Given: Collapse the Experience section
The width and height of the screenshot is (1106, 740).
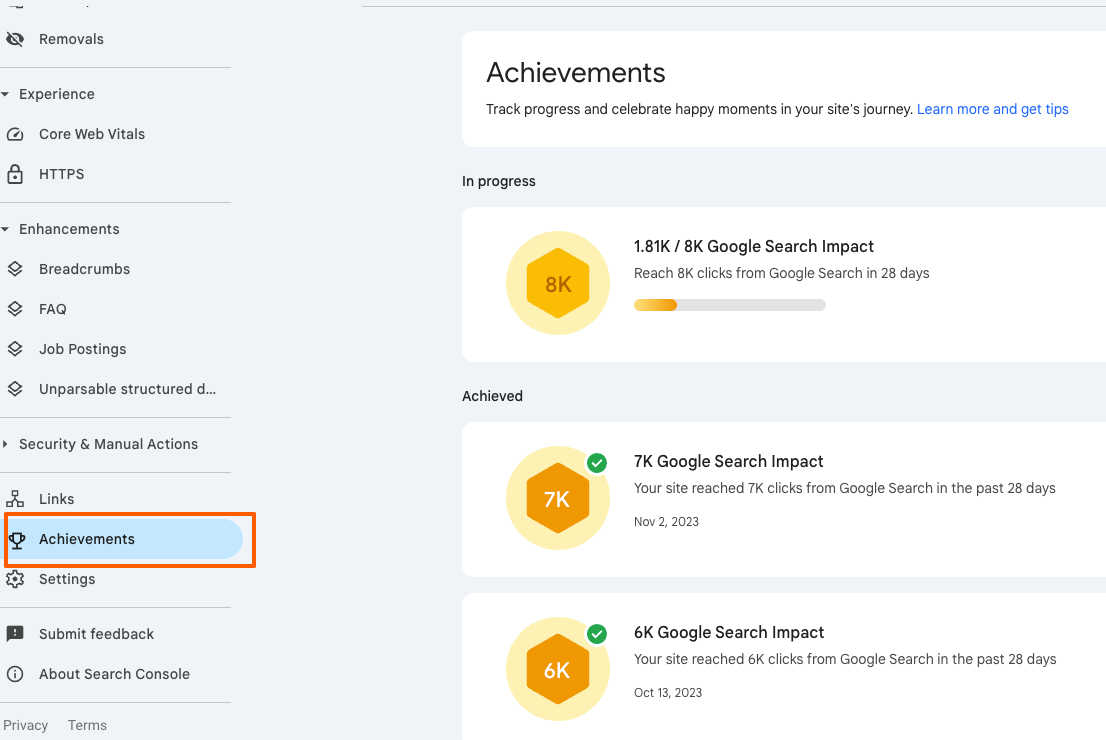Looking at the screenshot, I should click(x=5, y=94).
